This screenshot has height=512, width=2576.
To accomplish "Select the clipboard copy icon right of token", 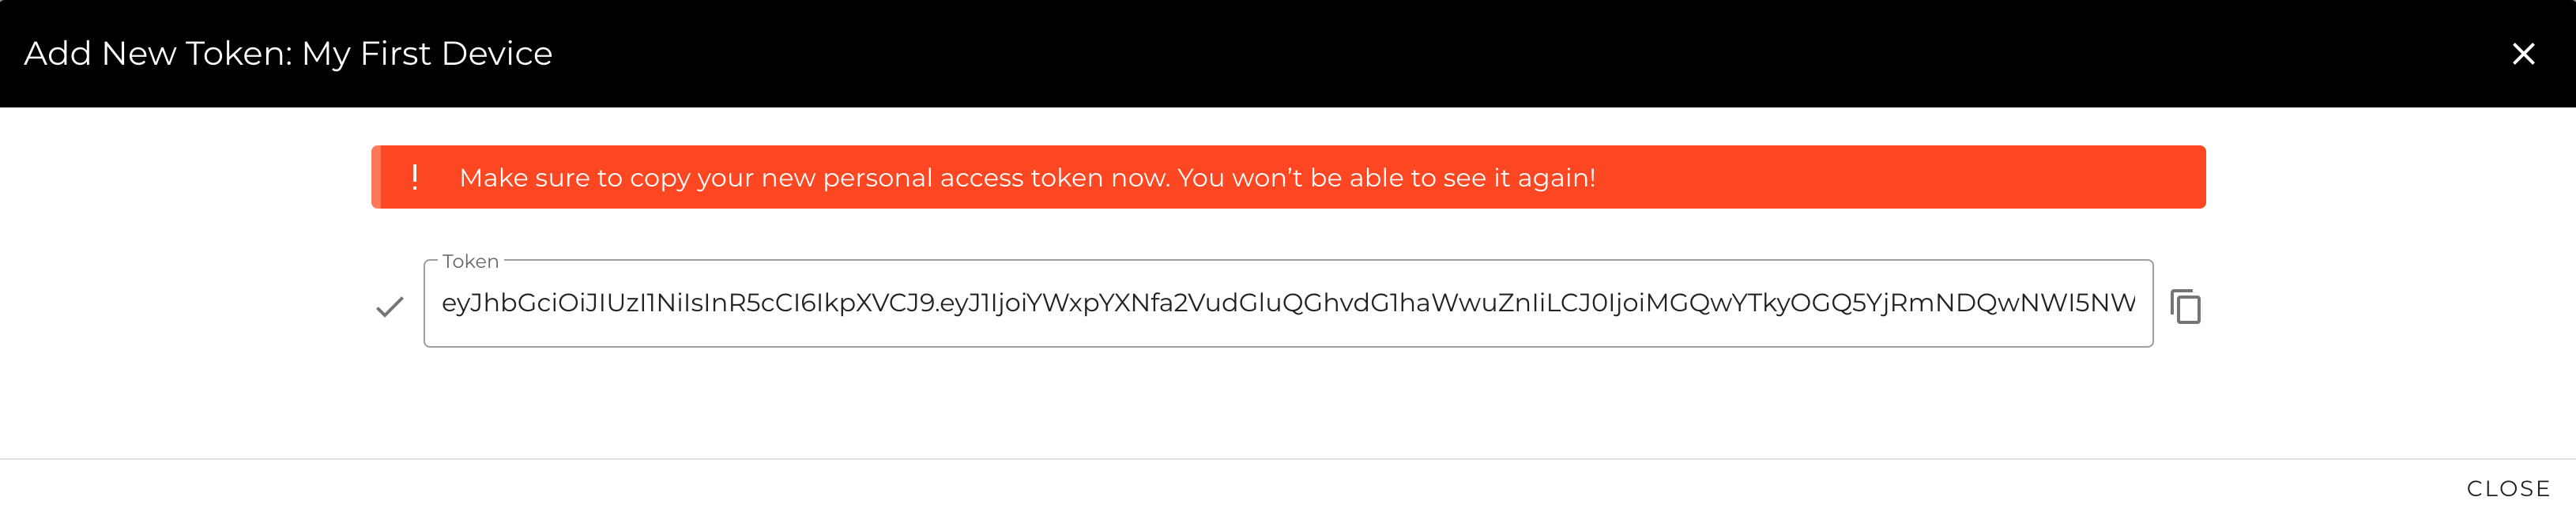I will point(2185,306).
